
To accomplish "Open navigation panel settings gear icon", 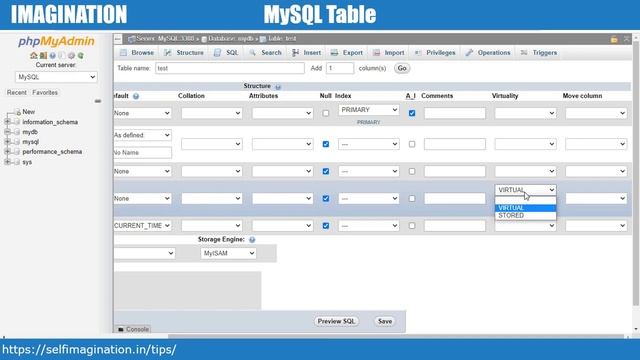I will point(71,56).
